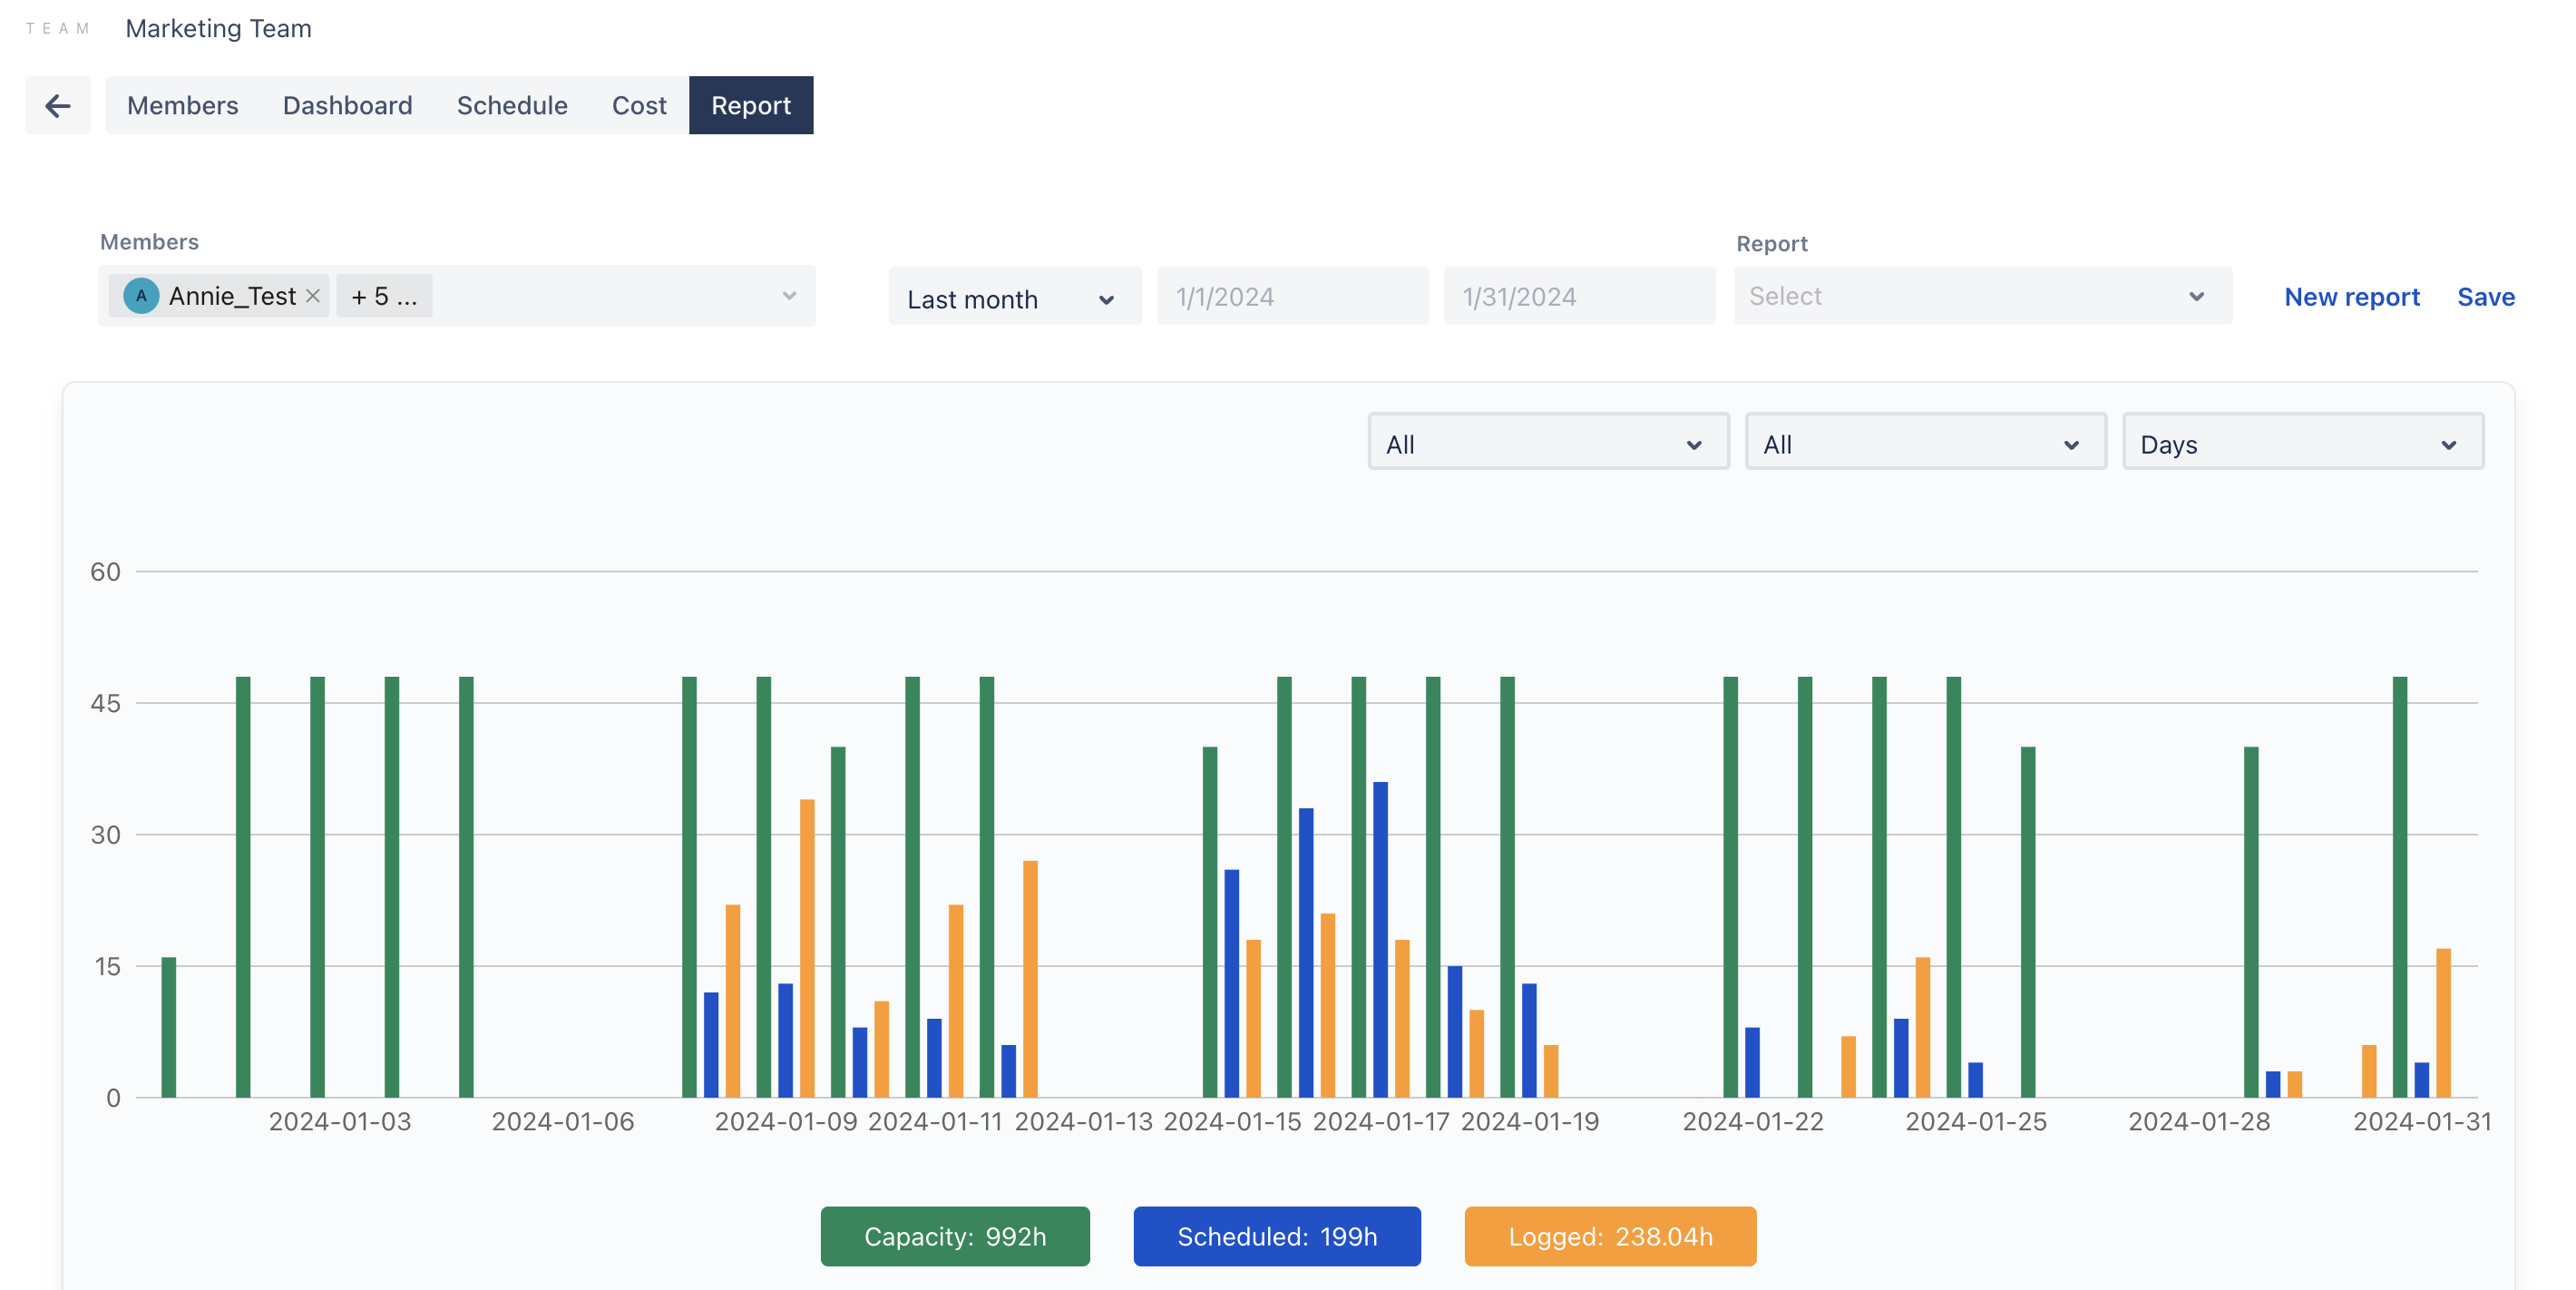Image resolution: width=2576 pixels, height=1290 pixels.
Task: Click the tallest orange logged bar near 2024-01-09
Action: point(807,948)
